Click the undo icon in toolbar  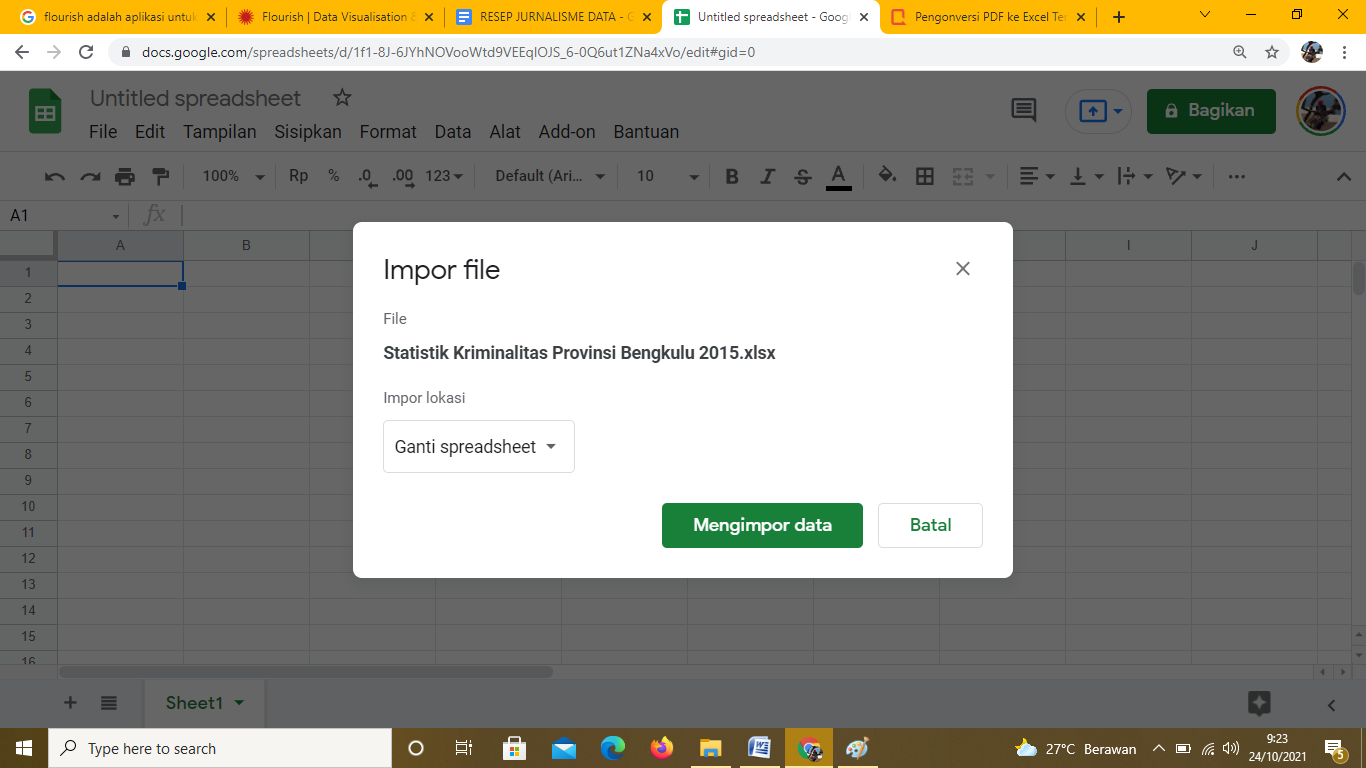tap(55, 177)
